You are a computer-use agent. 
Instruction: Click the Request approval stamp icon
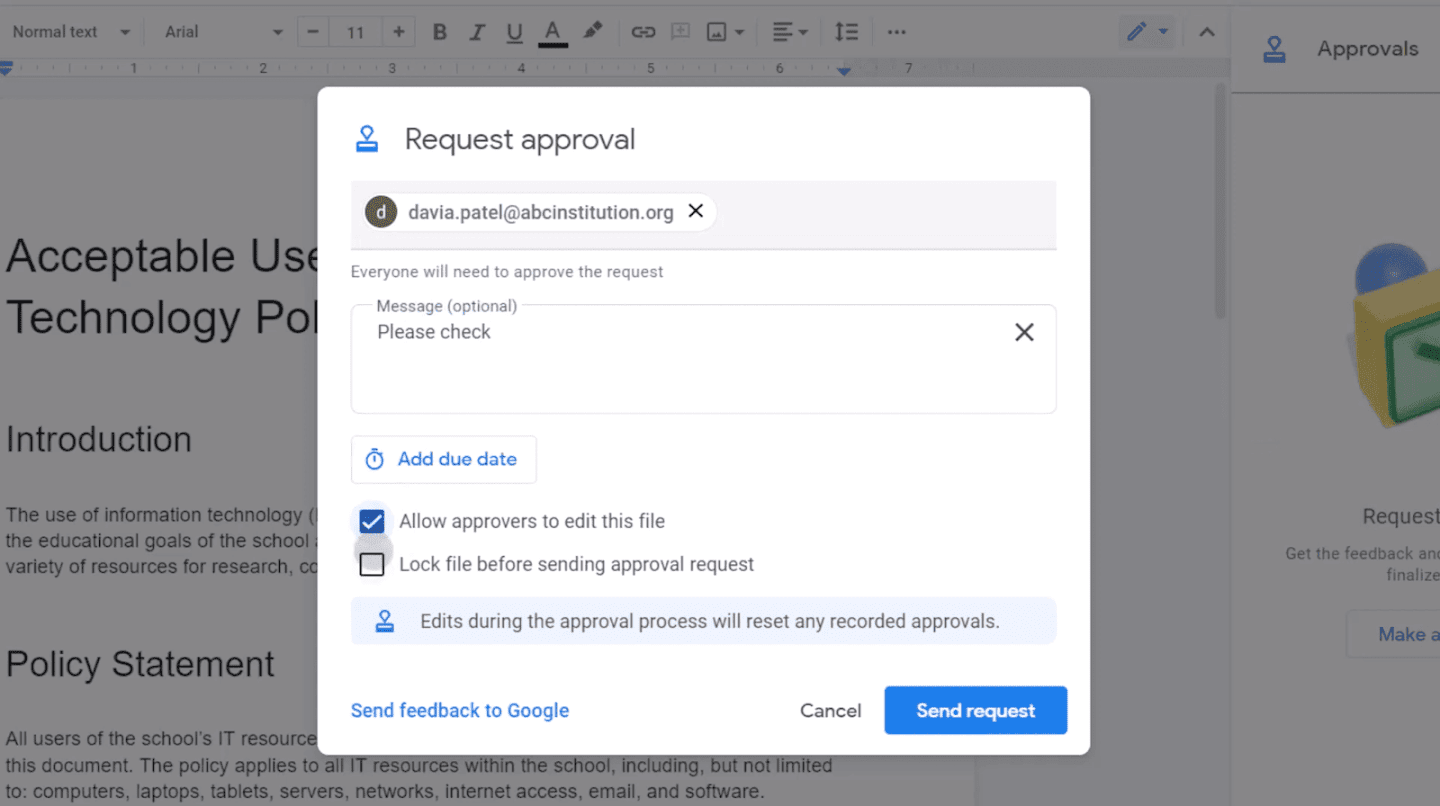367,139
